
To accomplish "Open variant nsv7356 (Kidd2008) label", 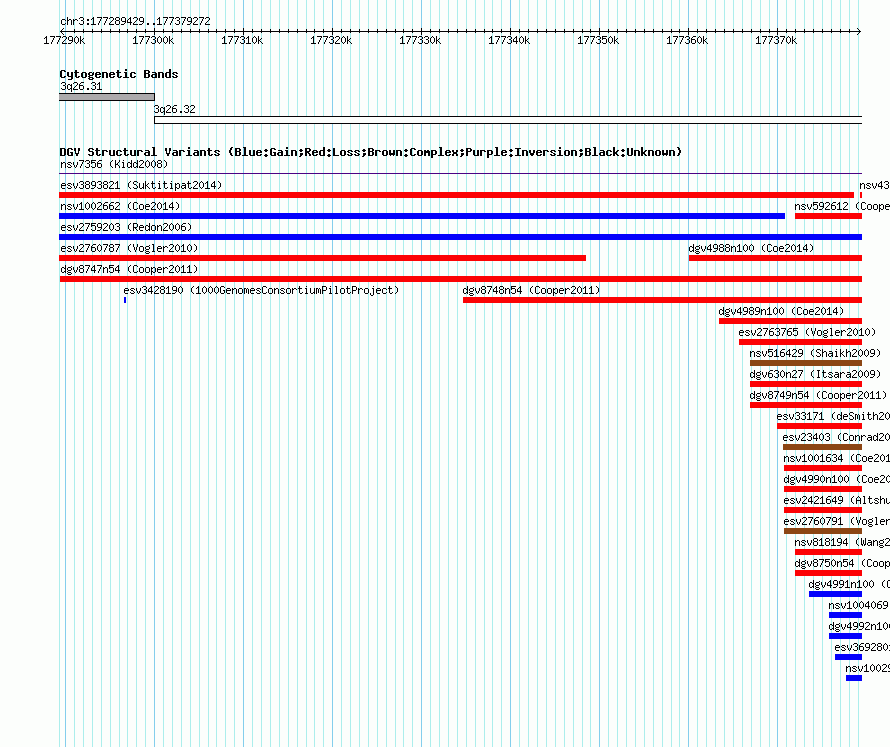I will [114, 164].
